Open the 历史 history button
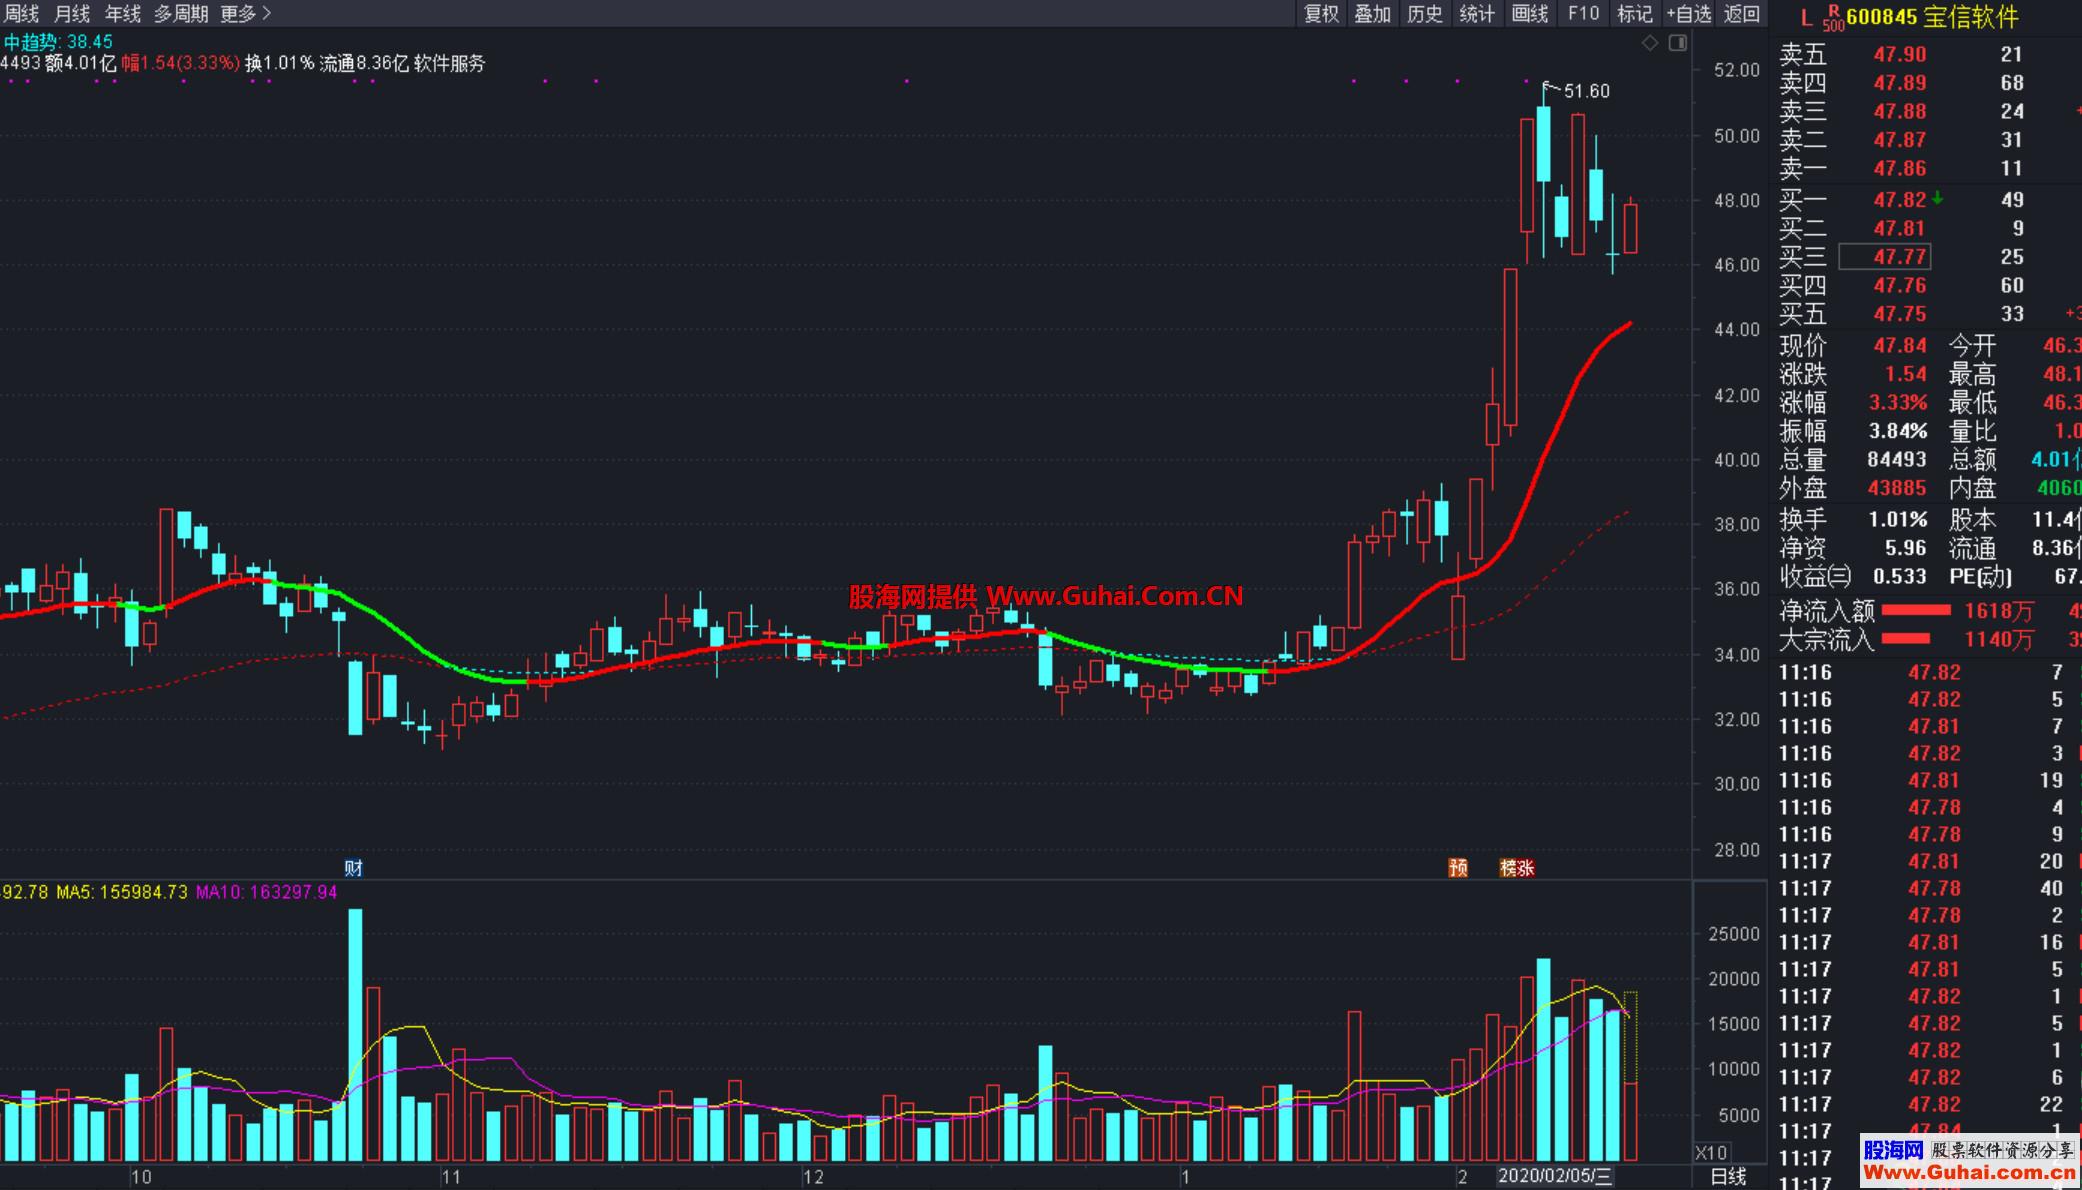2082x1190 pixels. pyautogui.click(x=1425, y=13)
